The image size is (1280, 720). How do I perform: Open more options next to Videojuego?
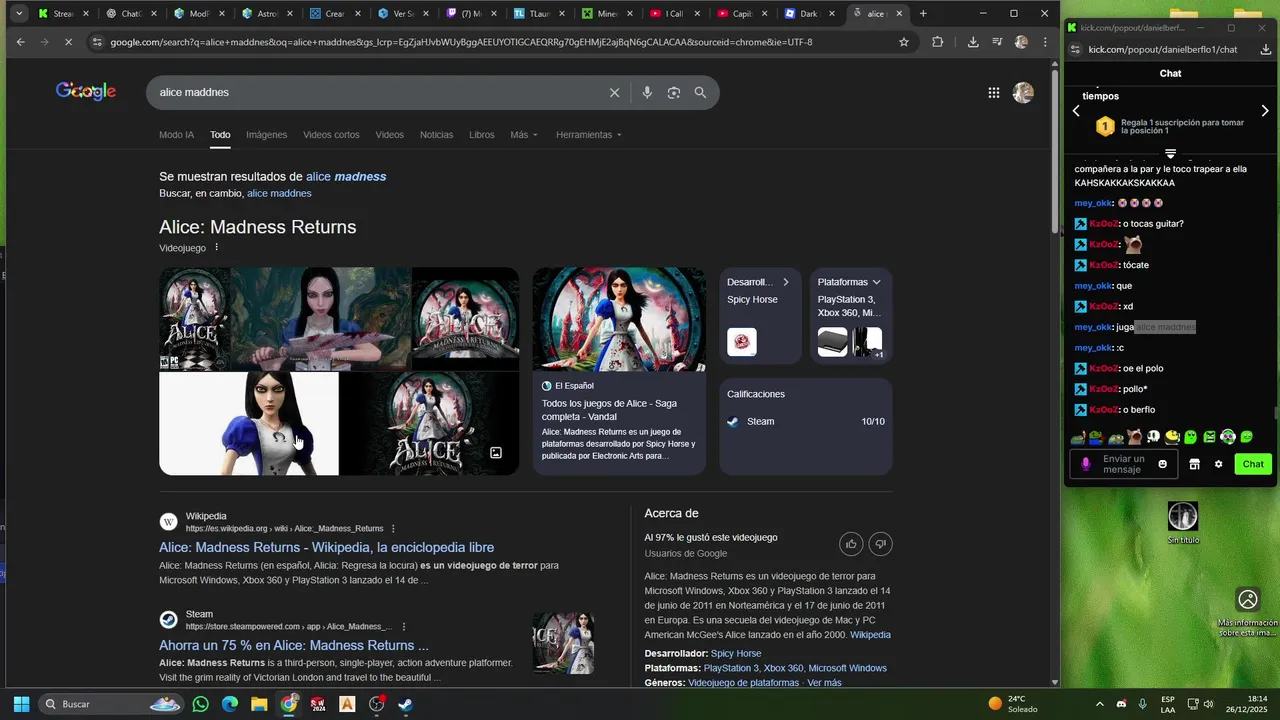[x=216, y=247]
